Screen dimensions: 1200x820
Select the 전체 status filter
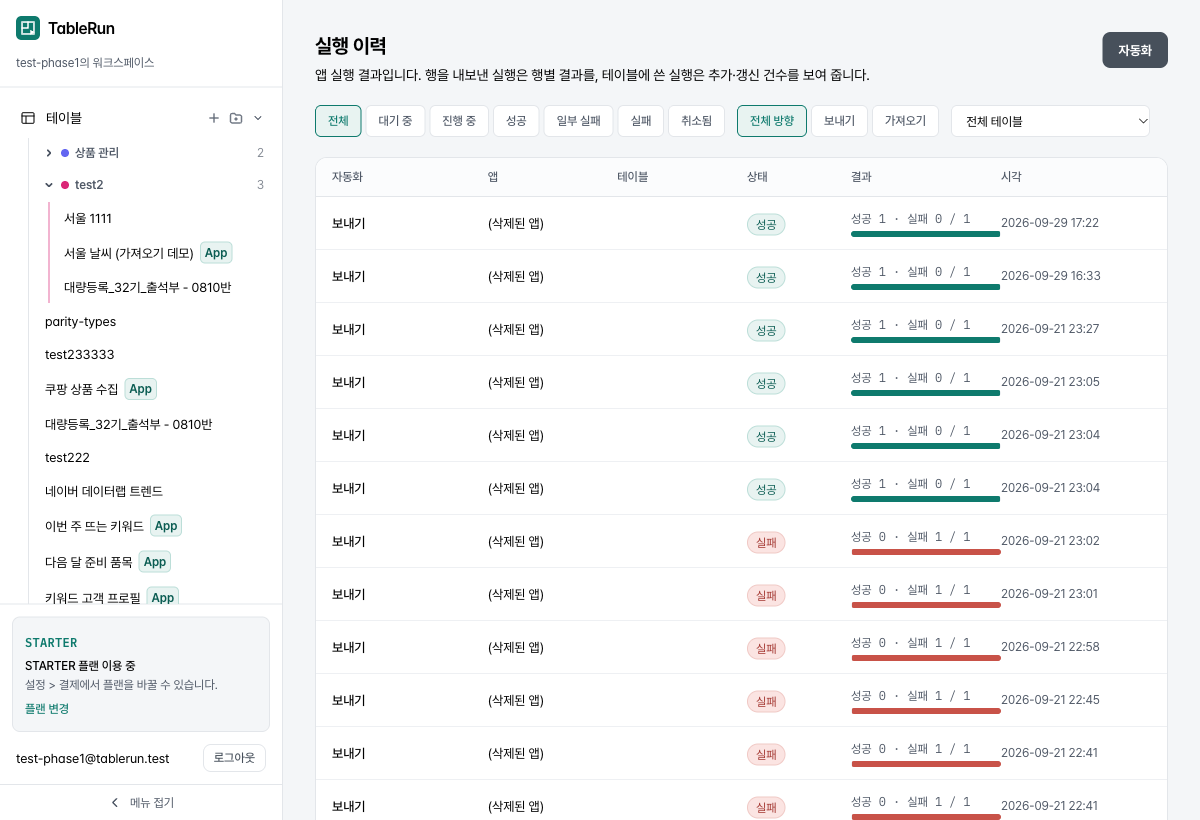[x=338, y=121]
